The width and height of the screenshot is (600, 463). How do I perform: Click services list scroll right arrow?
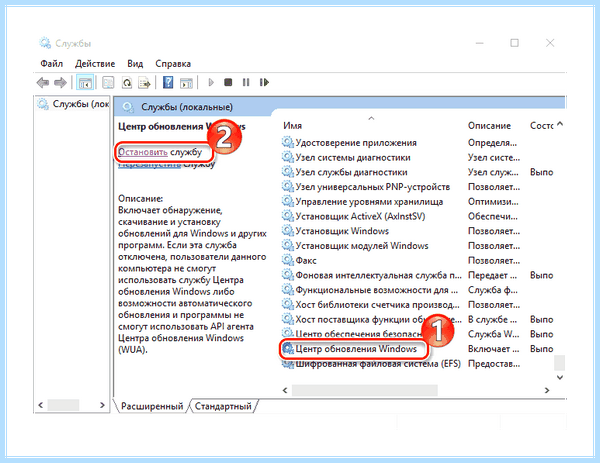tap(547, 390)
